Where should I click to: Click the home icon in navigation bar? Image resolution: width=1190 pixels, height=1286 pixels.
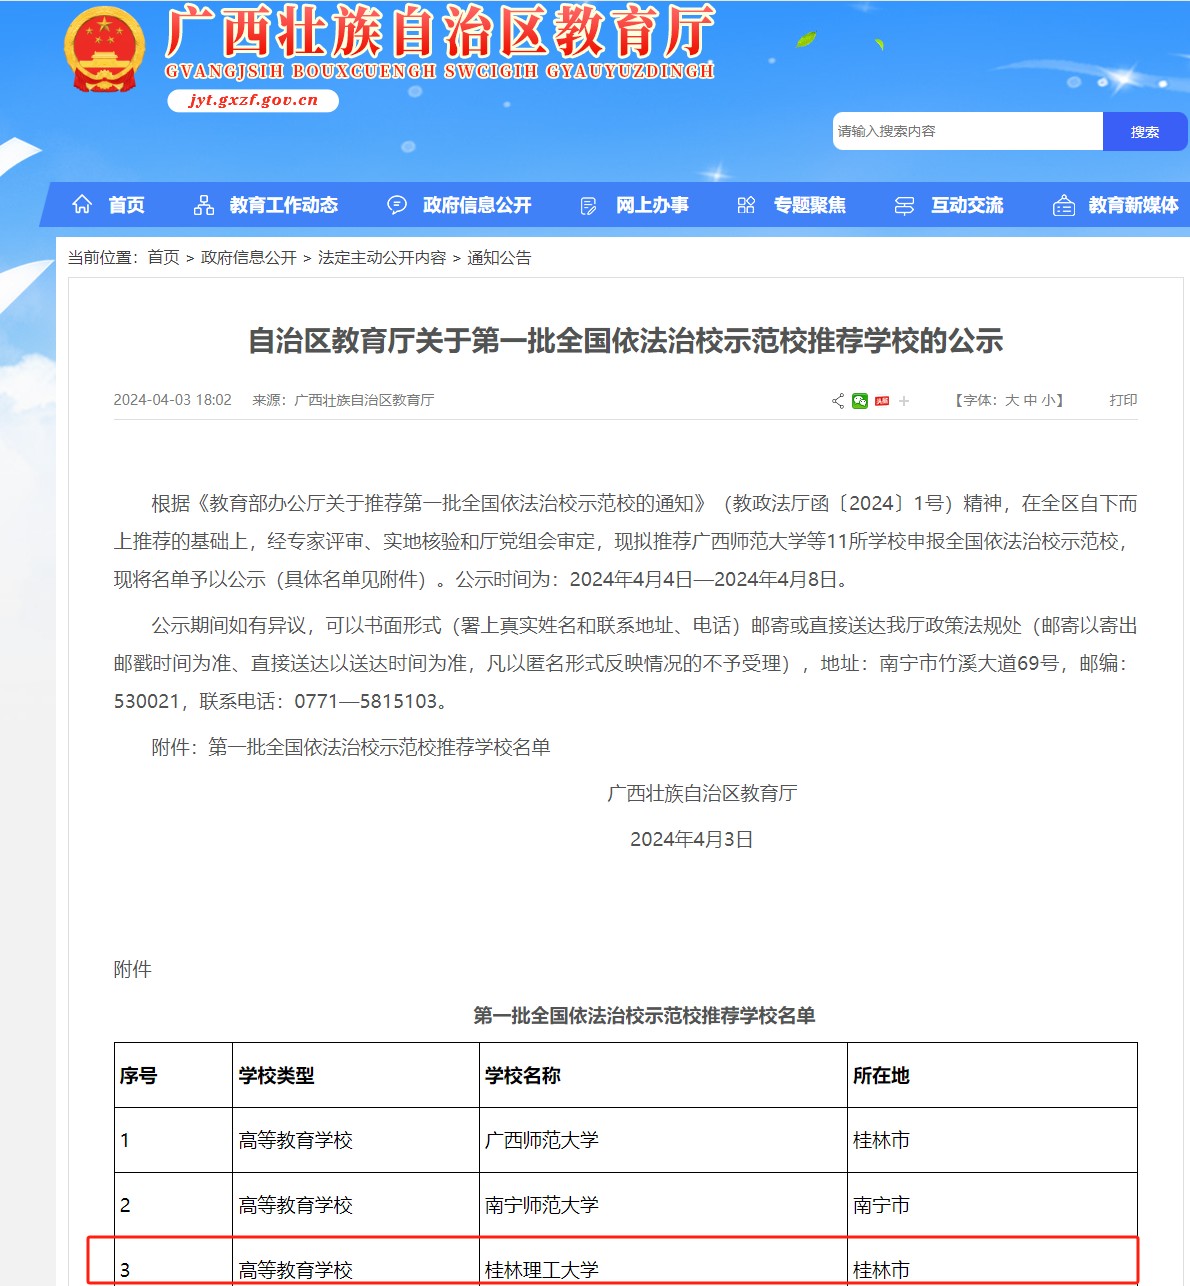pyautogui.click(x=82, y=205)
